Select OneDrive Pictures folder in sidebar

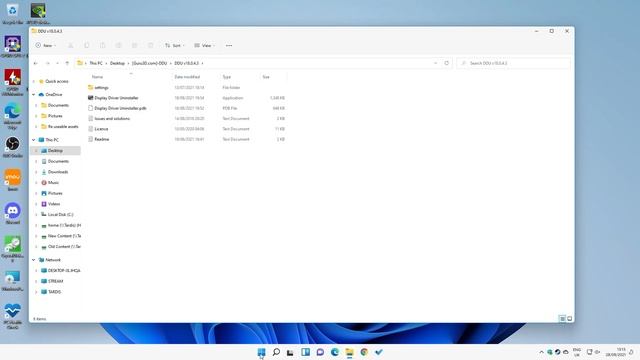55,116
